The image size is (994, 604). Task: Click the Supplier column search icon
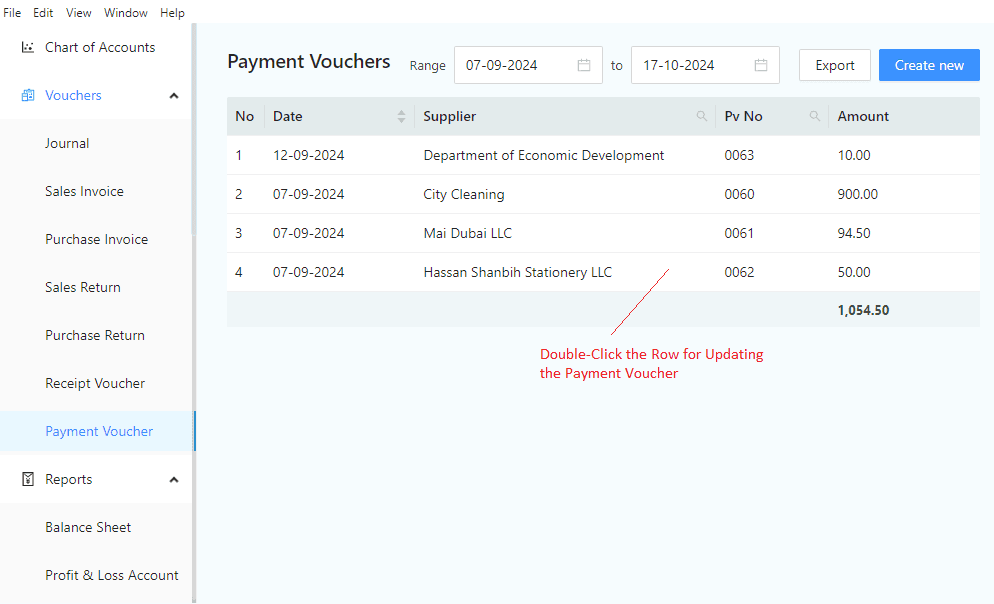tap(701, 116)
